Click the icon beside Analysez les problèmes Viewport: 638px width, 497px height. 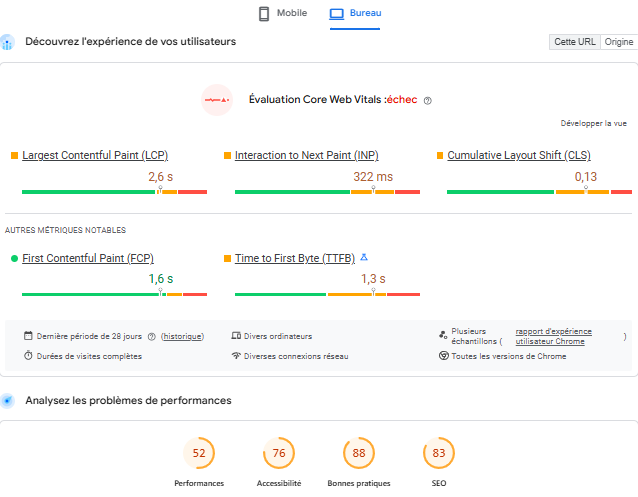coord(8,401)
